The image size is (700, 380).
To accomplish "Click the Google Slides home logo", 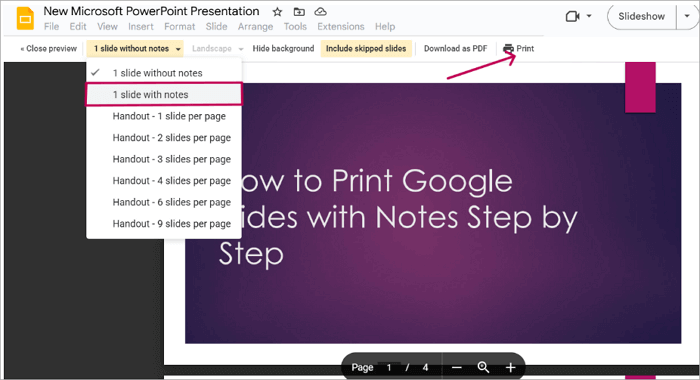I will coord(25,18).
